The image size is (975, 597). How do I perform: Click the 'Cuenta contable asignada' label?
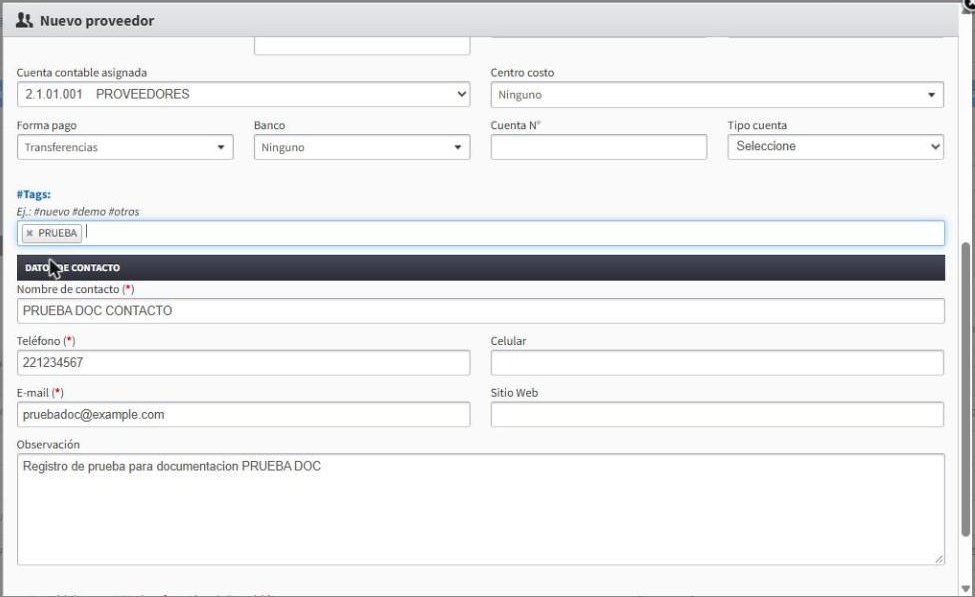coord(82,73)
